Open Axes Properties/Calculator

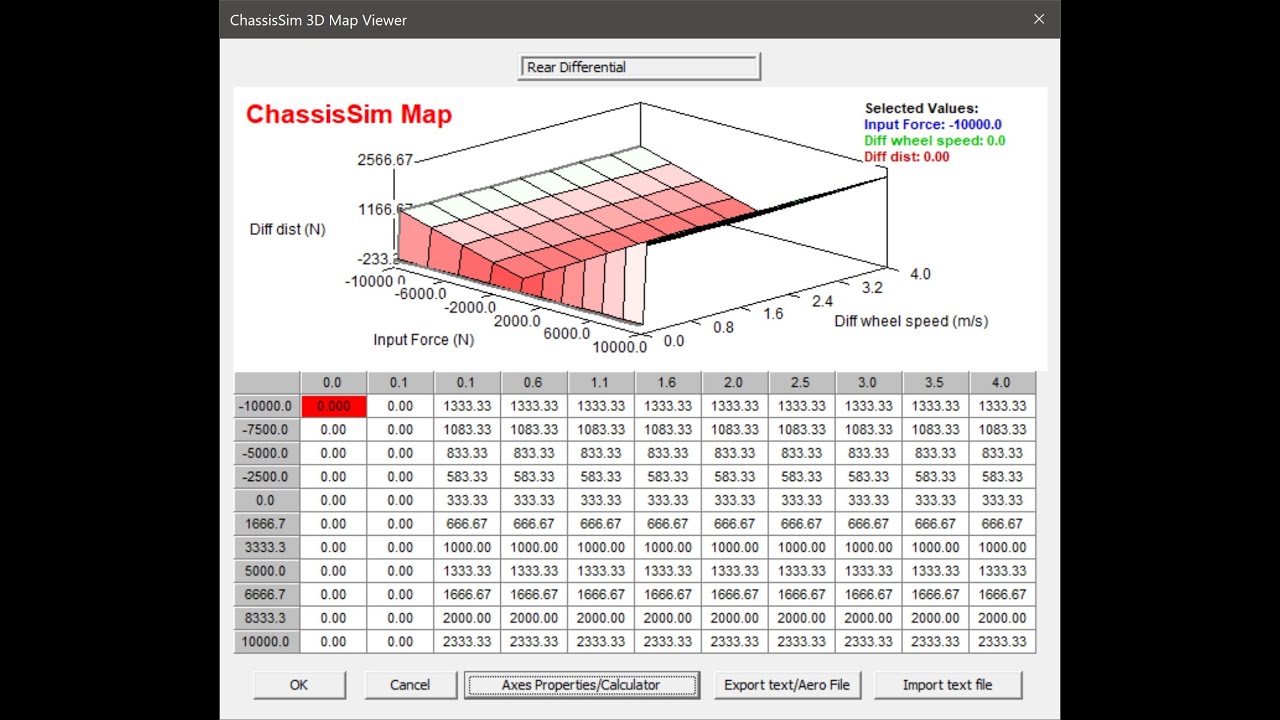tap(582, 685)
